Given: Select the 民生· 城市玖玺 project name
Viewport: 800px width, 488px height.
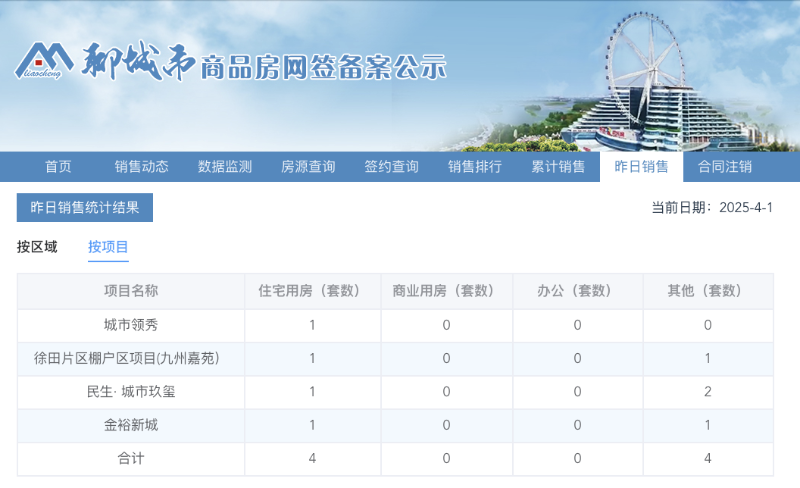Looking at the screenshot, I should pyautogui.click(x=131, y=392).
